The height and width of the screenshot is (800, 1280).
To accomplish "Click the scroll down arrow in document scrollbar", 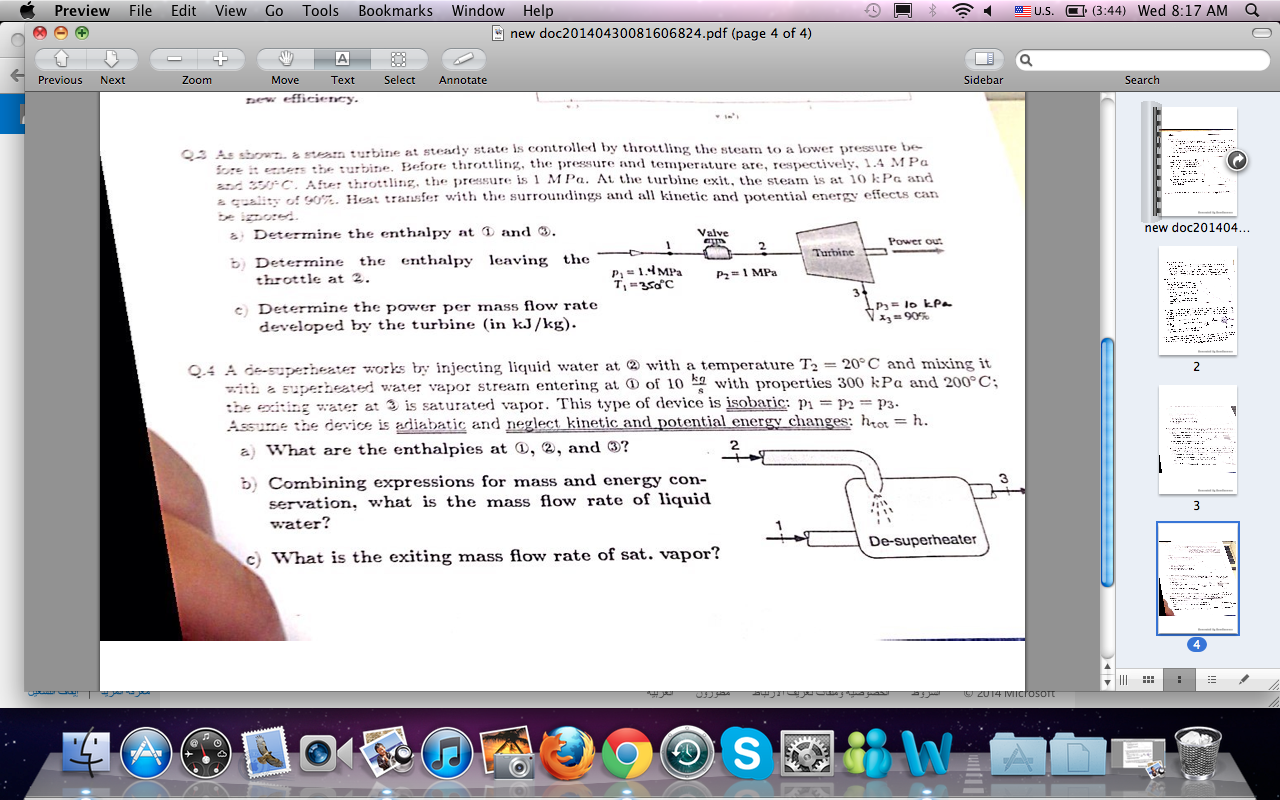I will coord(1107,680).
